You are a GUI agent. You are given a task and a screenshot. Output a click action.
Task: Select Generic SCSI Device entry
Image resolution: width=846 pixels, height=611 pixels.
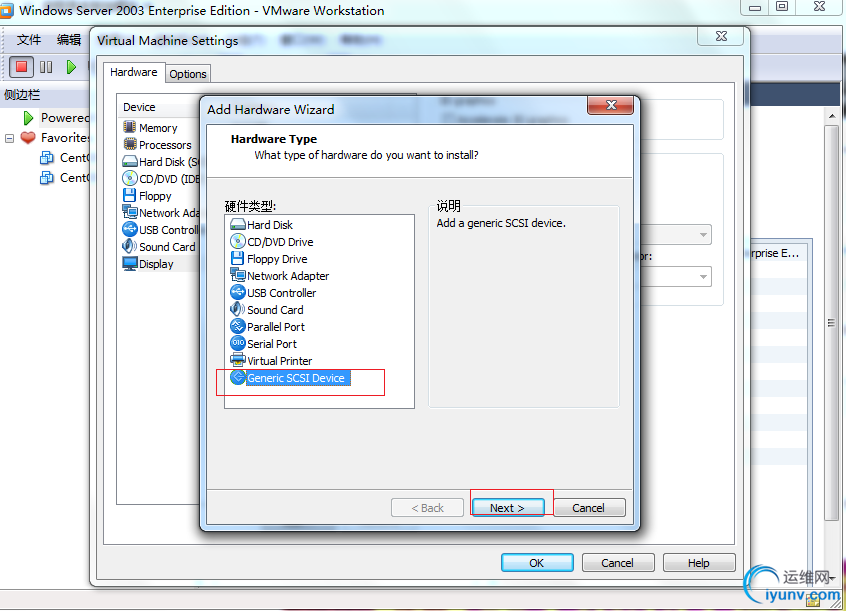tap(290, 378)
